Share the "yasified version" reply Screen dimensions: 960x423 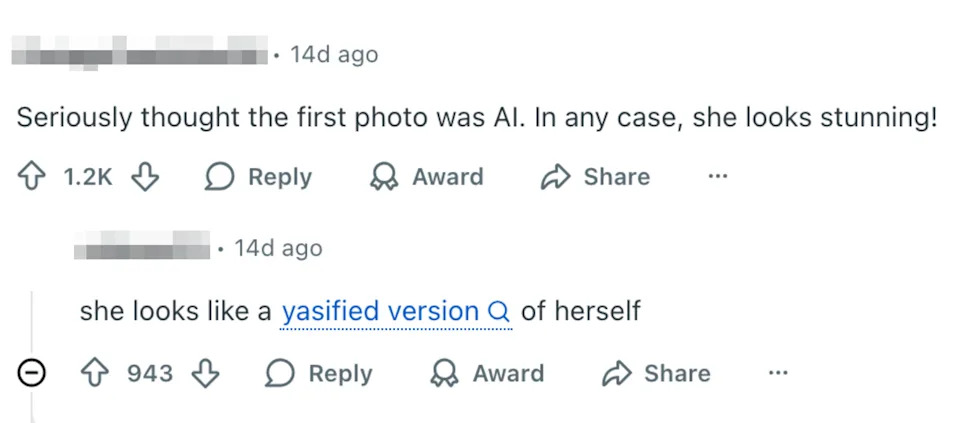[x=656, y=374]
